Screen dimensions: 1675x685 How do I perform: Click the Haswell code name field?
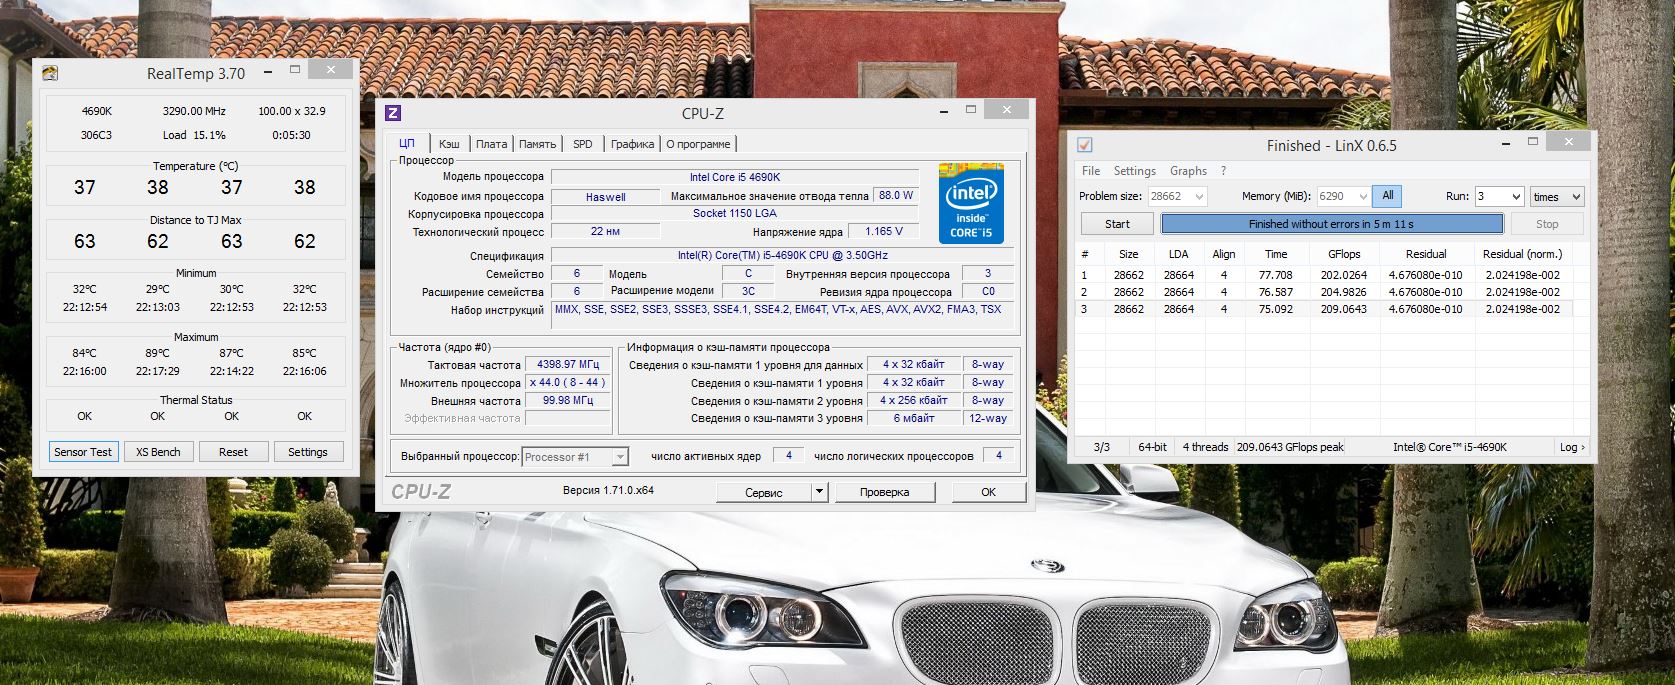pyautogui.click(x=605, y=197)
